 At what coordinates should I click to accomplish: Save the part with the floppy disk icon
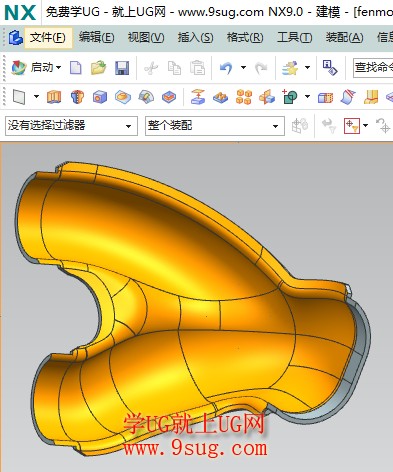pyautogui.click(x=122, y=68)
